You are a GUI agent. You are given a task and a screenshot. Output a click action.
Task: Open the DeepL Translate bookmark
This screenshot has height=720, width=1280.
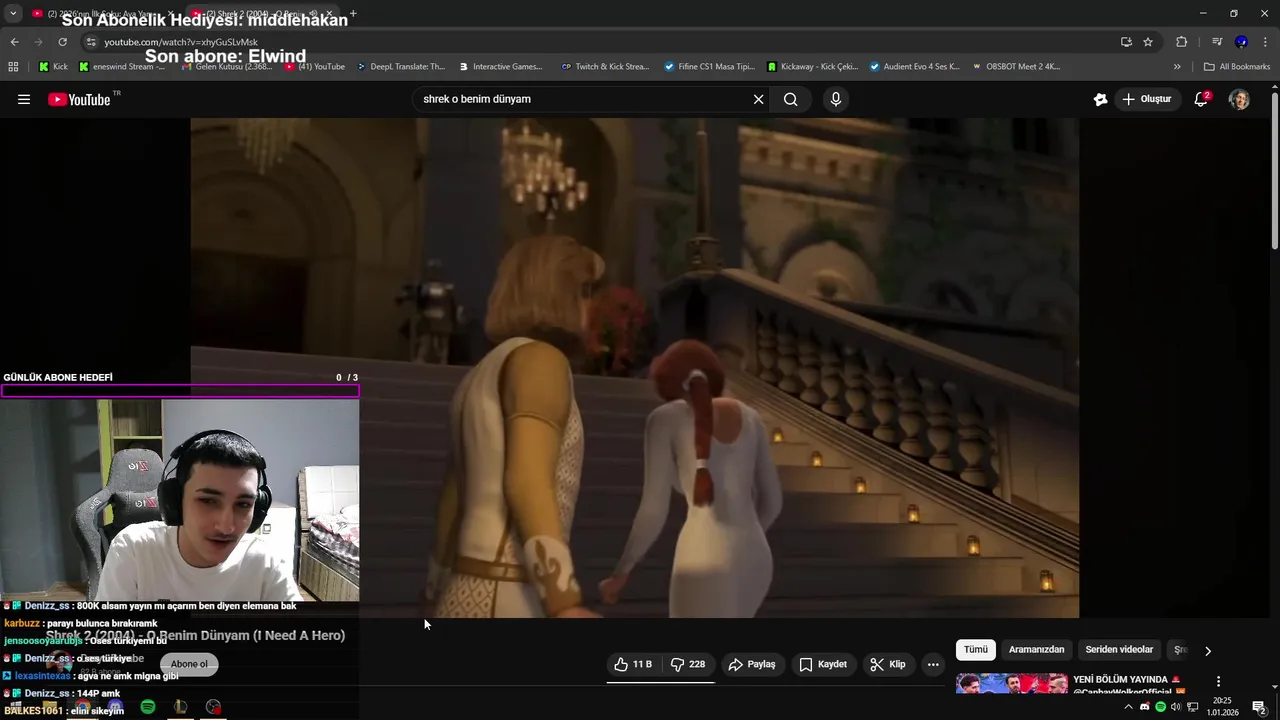click(400, 67)
